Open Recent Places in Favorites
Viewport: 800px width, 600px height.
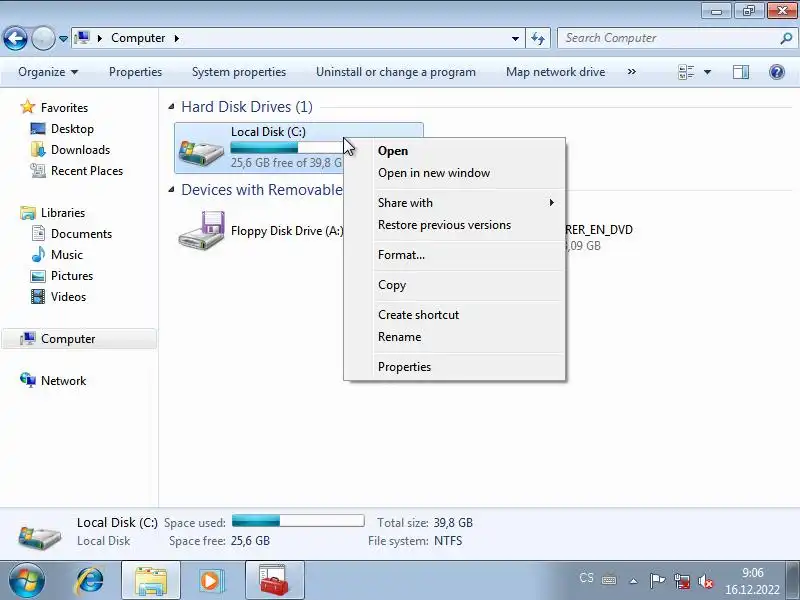coord(87,170)
